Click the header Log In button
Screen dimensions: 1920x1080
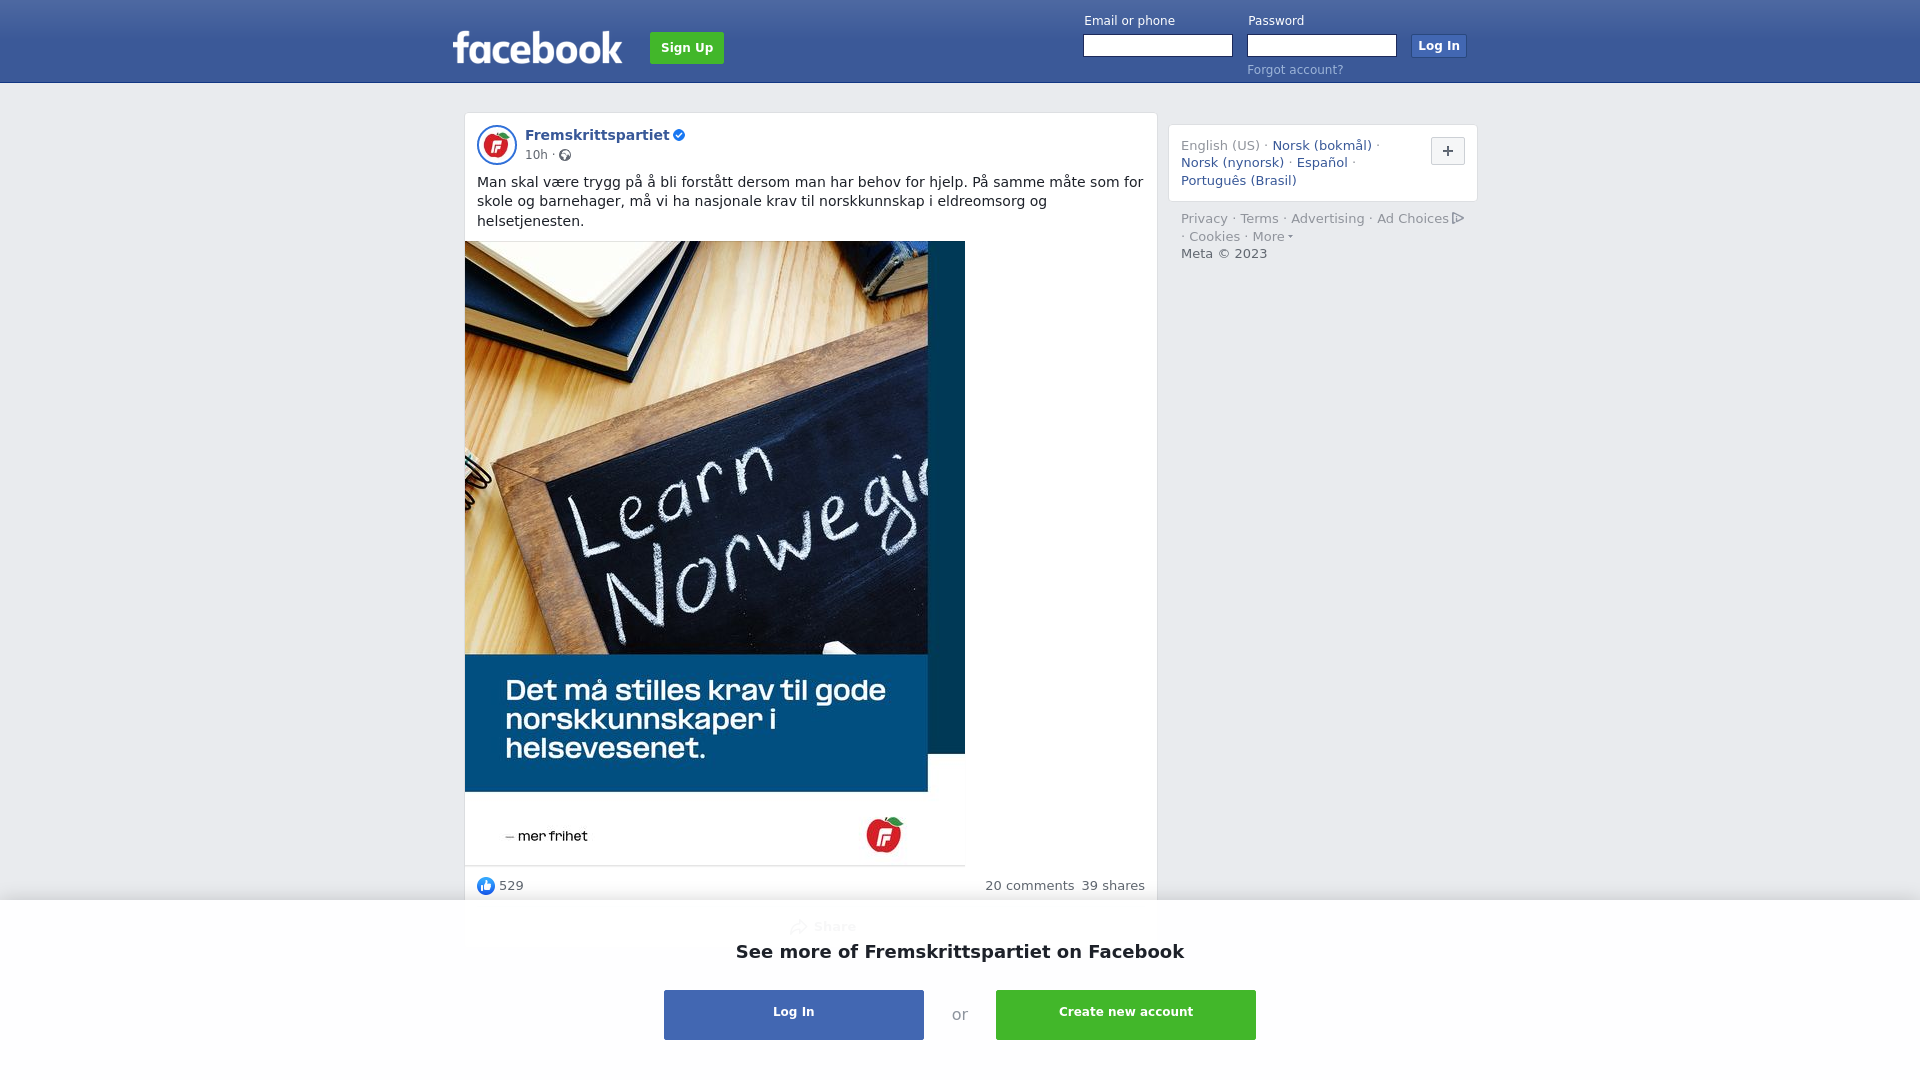[x=1439, y=46]
